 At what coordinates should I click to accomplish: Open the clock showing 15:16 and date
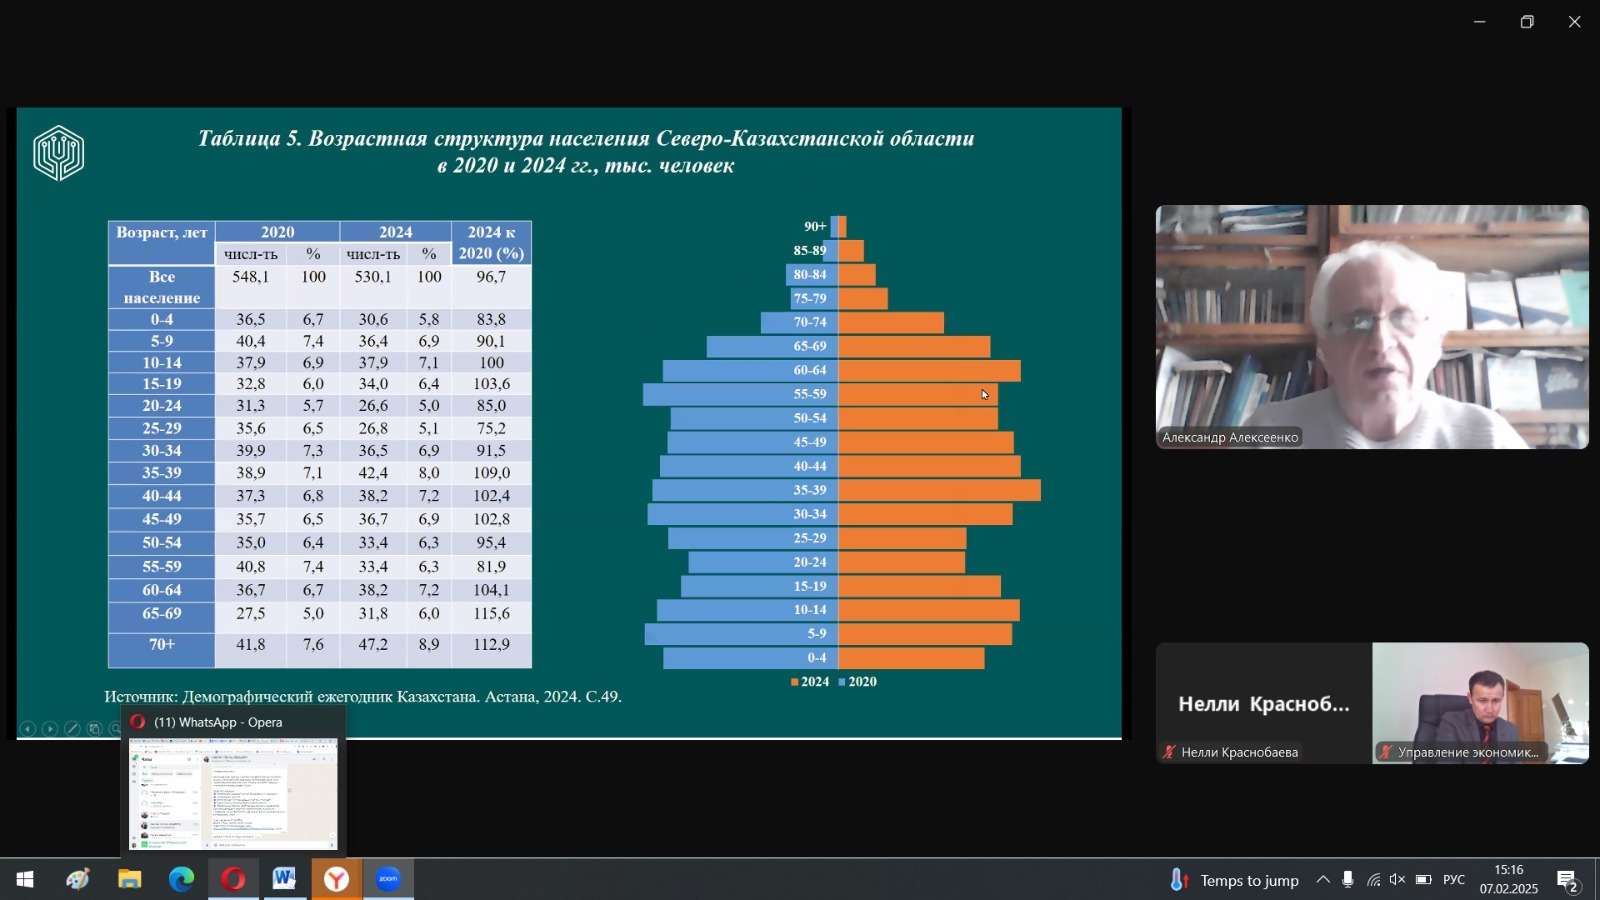point(1509,880)
